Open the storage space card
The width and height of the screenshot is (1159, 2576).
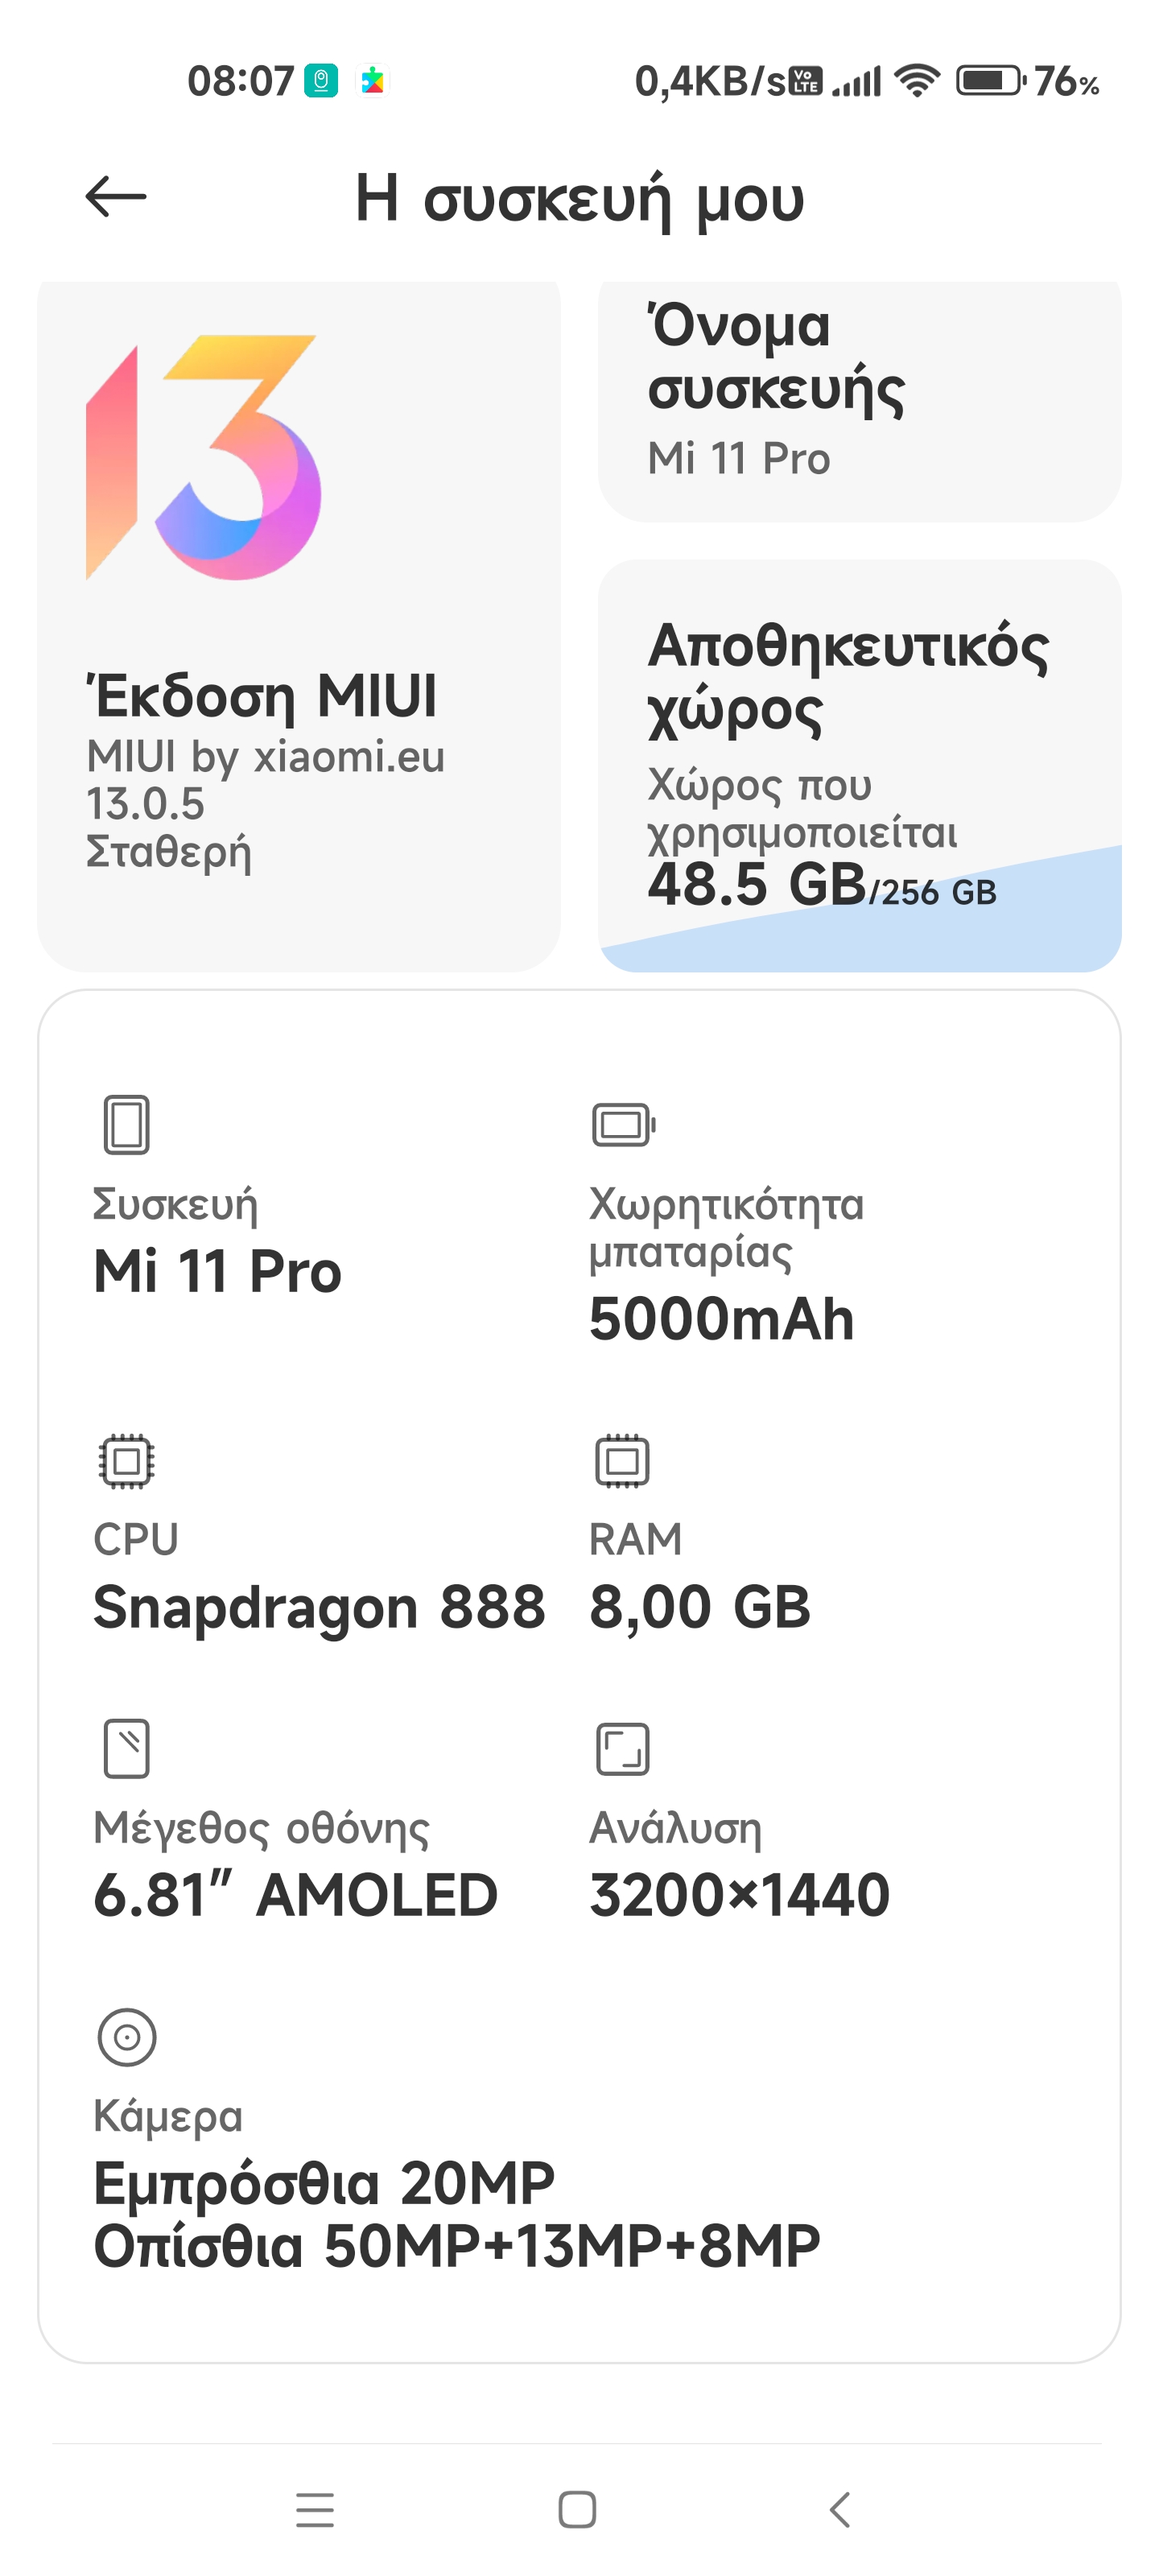[x=859, y=765]
